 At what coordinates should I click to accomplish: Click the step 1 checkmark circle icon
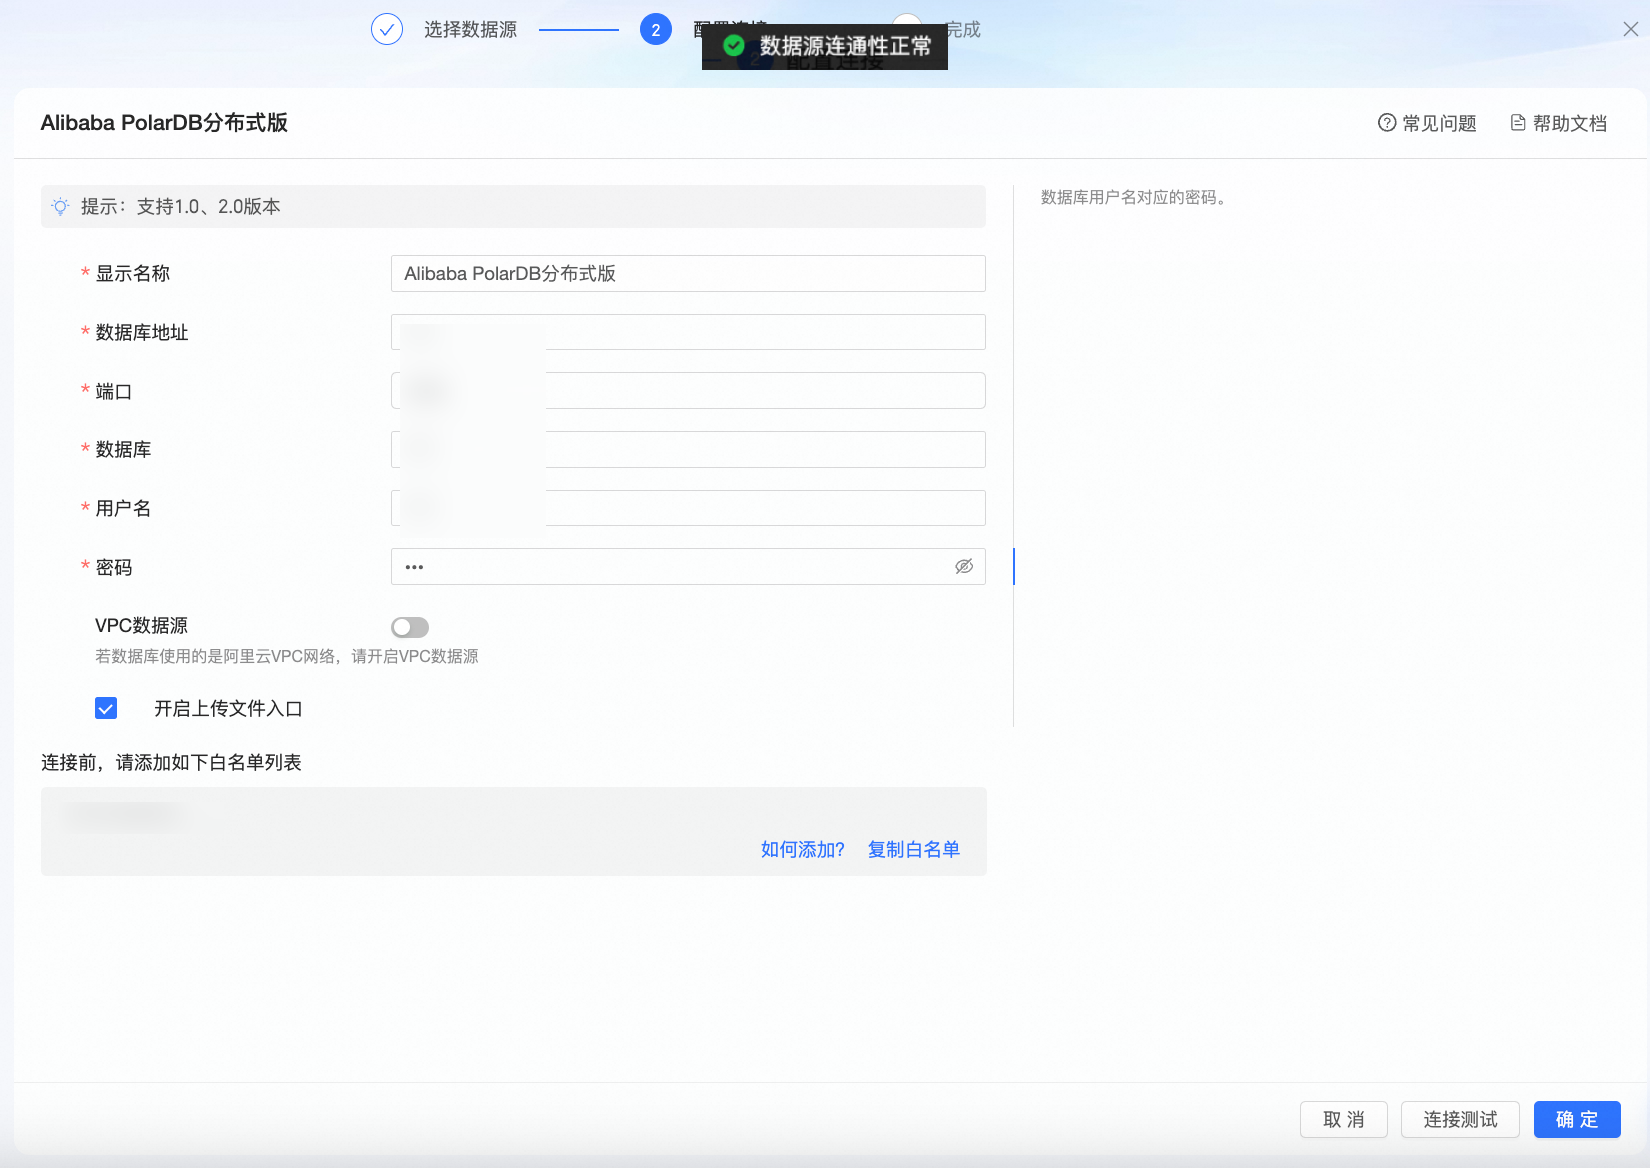[387, 29]
